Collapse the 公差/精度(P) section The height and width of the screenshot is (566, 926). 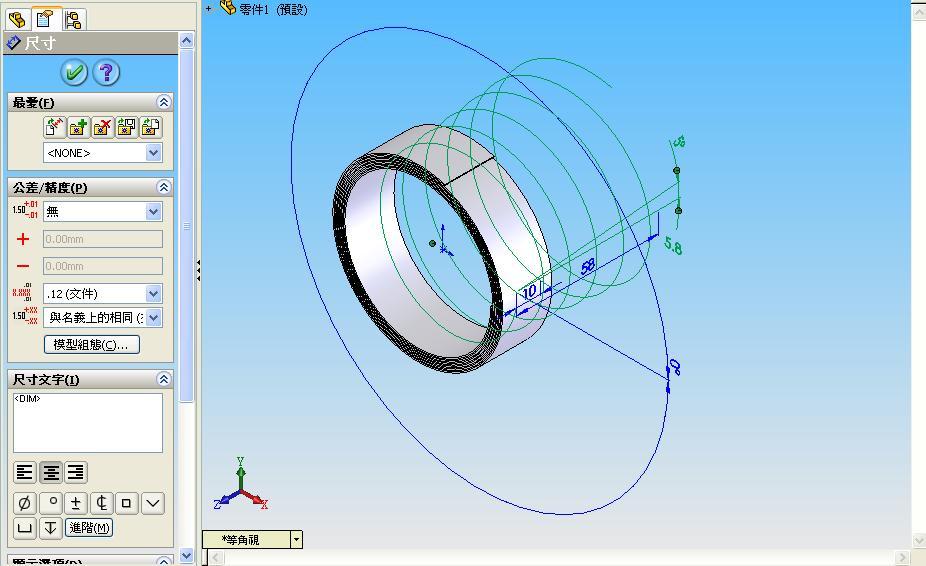(x=164, y=187)
